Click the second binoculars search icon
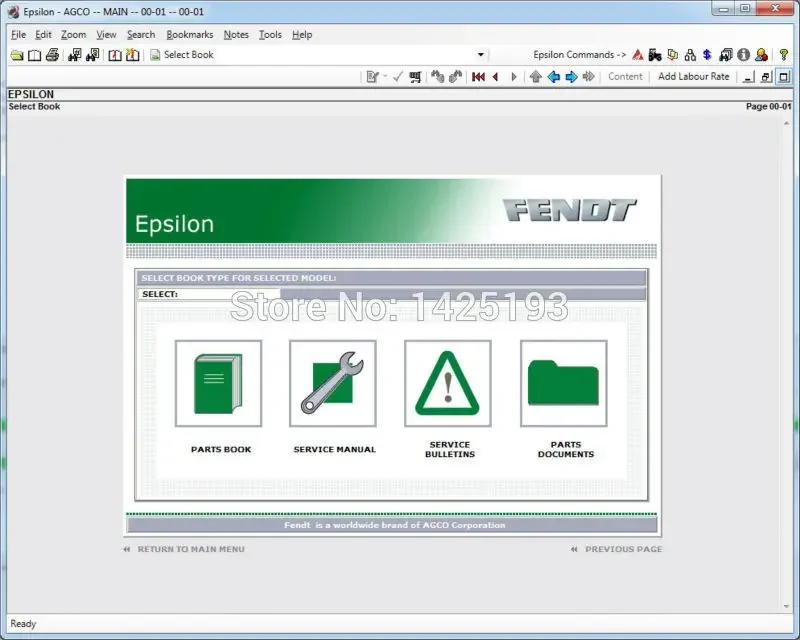 coord(93,55)
